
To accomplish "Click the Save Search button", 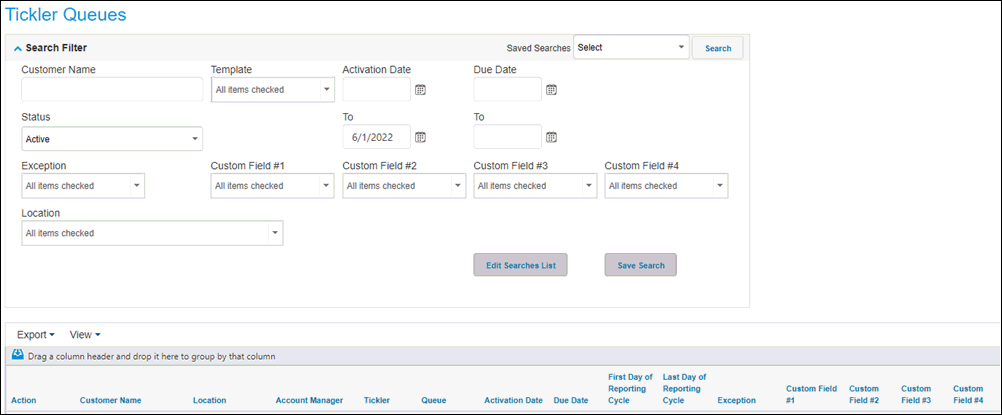I will click(x=640, y=265).
